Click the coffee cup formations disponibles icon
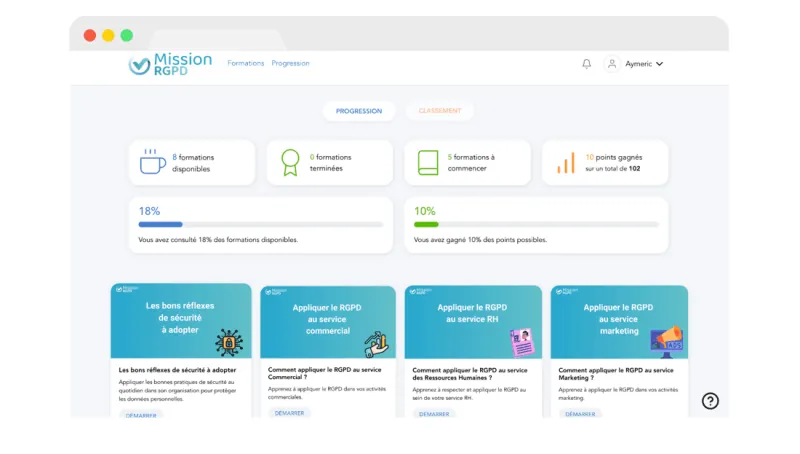 [x=153, y=162]
